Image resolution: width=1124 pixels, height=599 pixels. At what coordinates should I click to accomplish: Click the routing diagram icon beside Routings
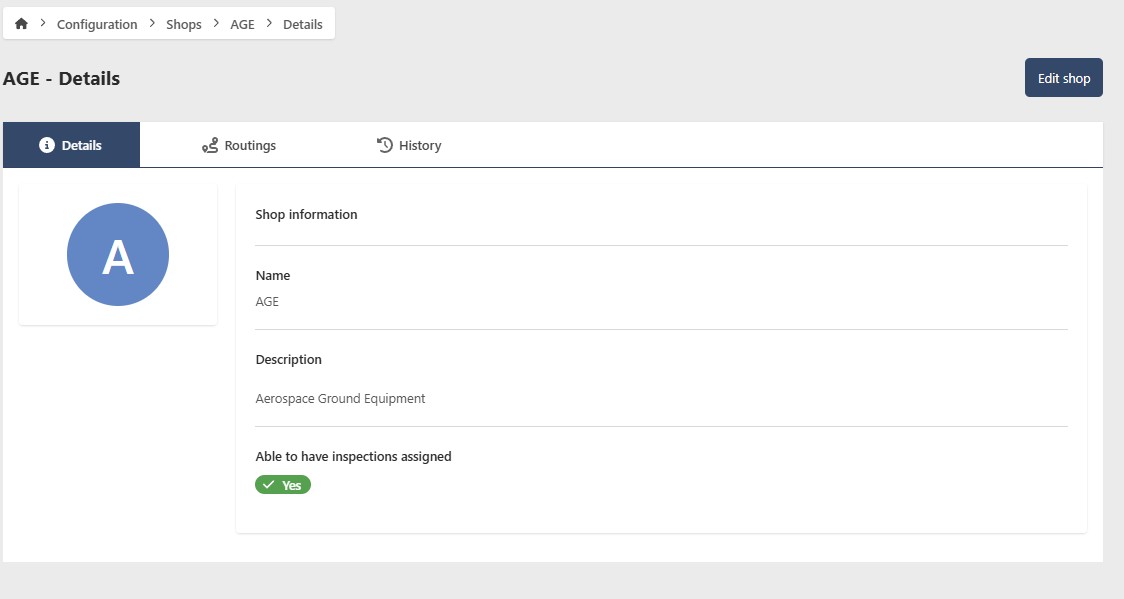pos(209,144)
